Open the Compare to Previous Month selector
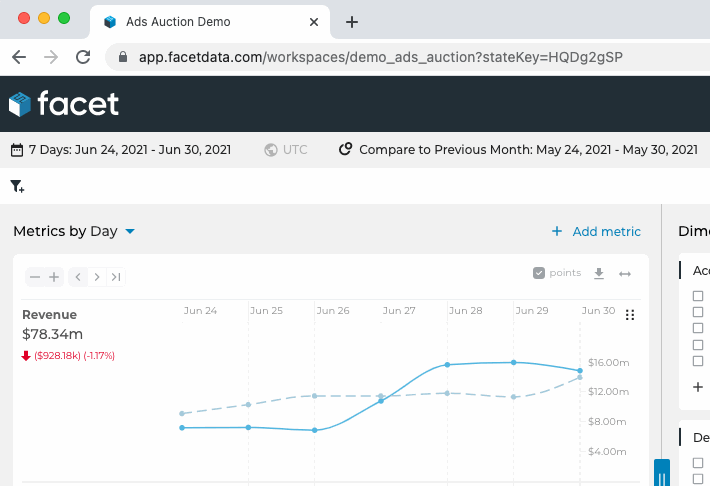710x486 pixels. pyautogui.click(x=518, y=150)
